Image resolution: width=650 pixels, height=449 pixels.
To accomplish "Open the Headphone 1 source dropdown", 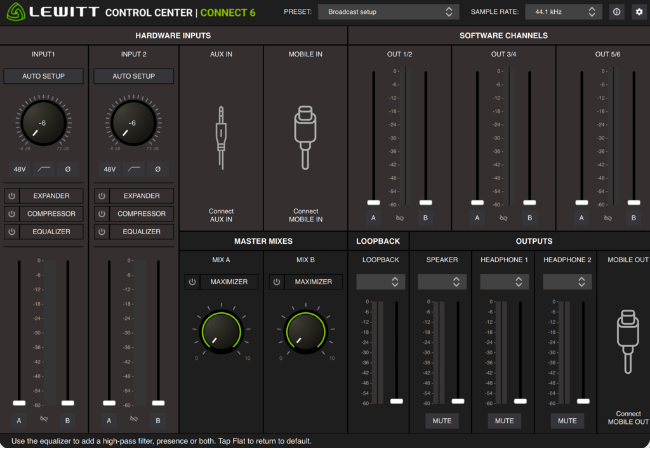I will [x=504, y=282].
